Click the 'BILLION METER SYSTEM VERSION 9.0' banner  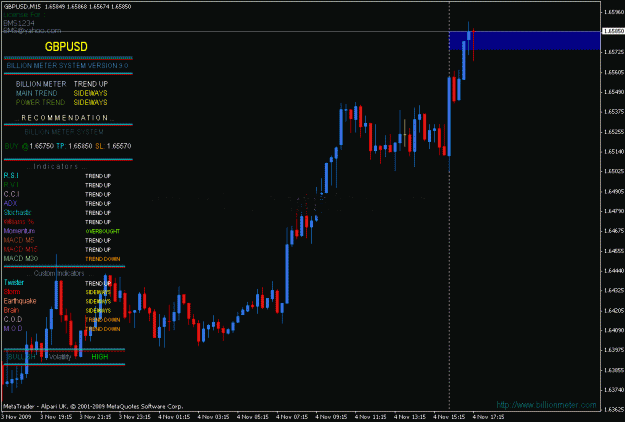[x=67, y=65]
